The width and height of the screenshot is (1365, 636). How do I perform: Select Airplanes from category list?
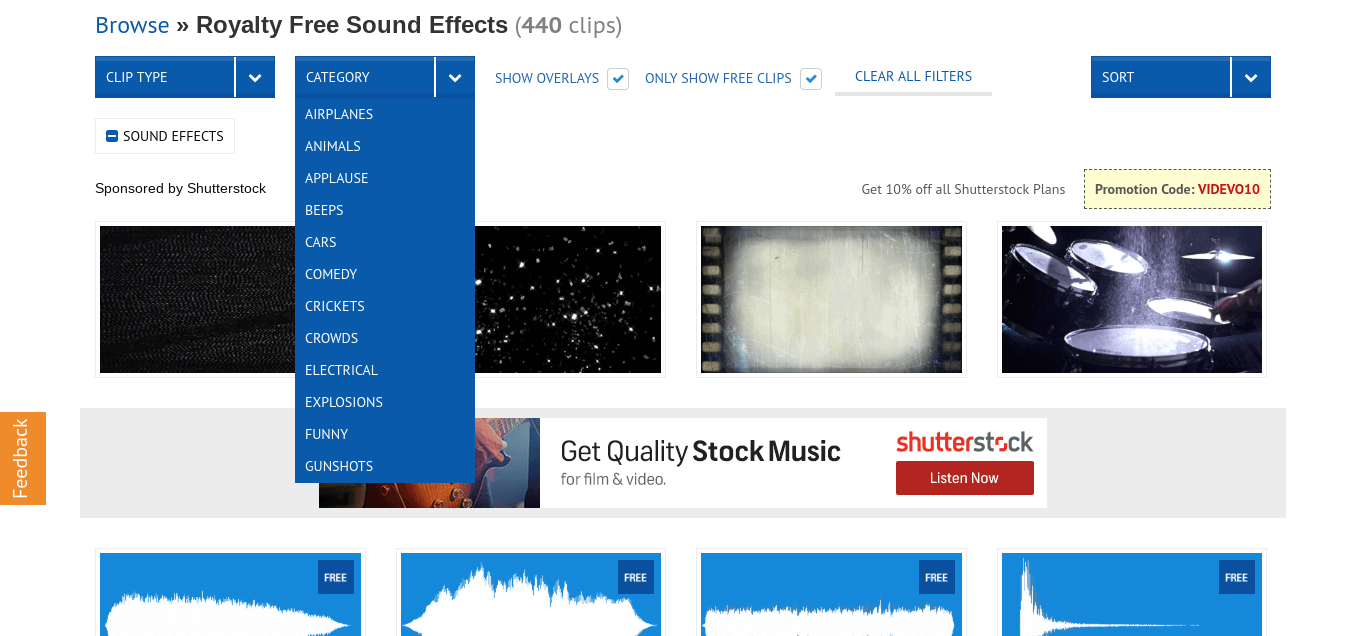(385, 114)
